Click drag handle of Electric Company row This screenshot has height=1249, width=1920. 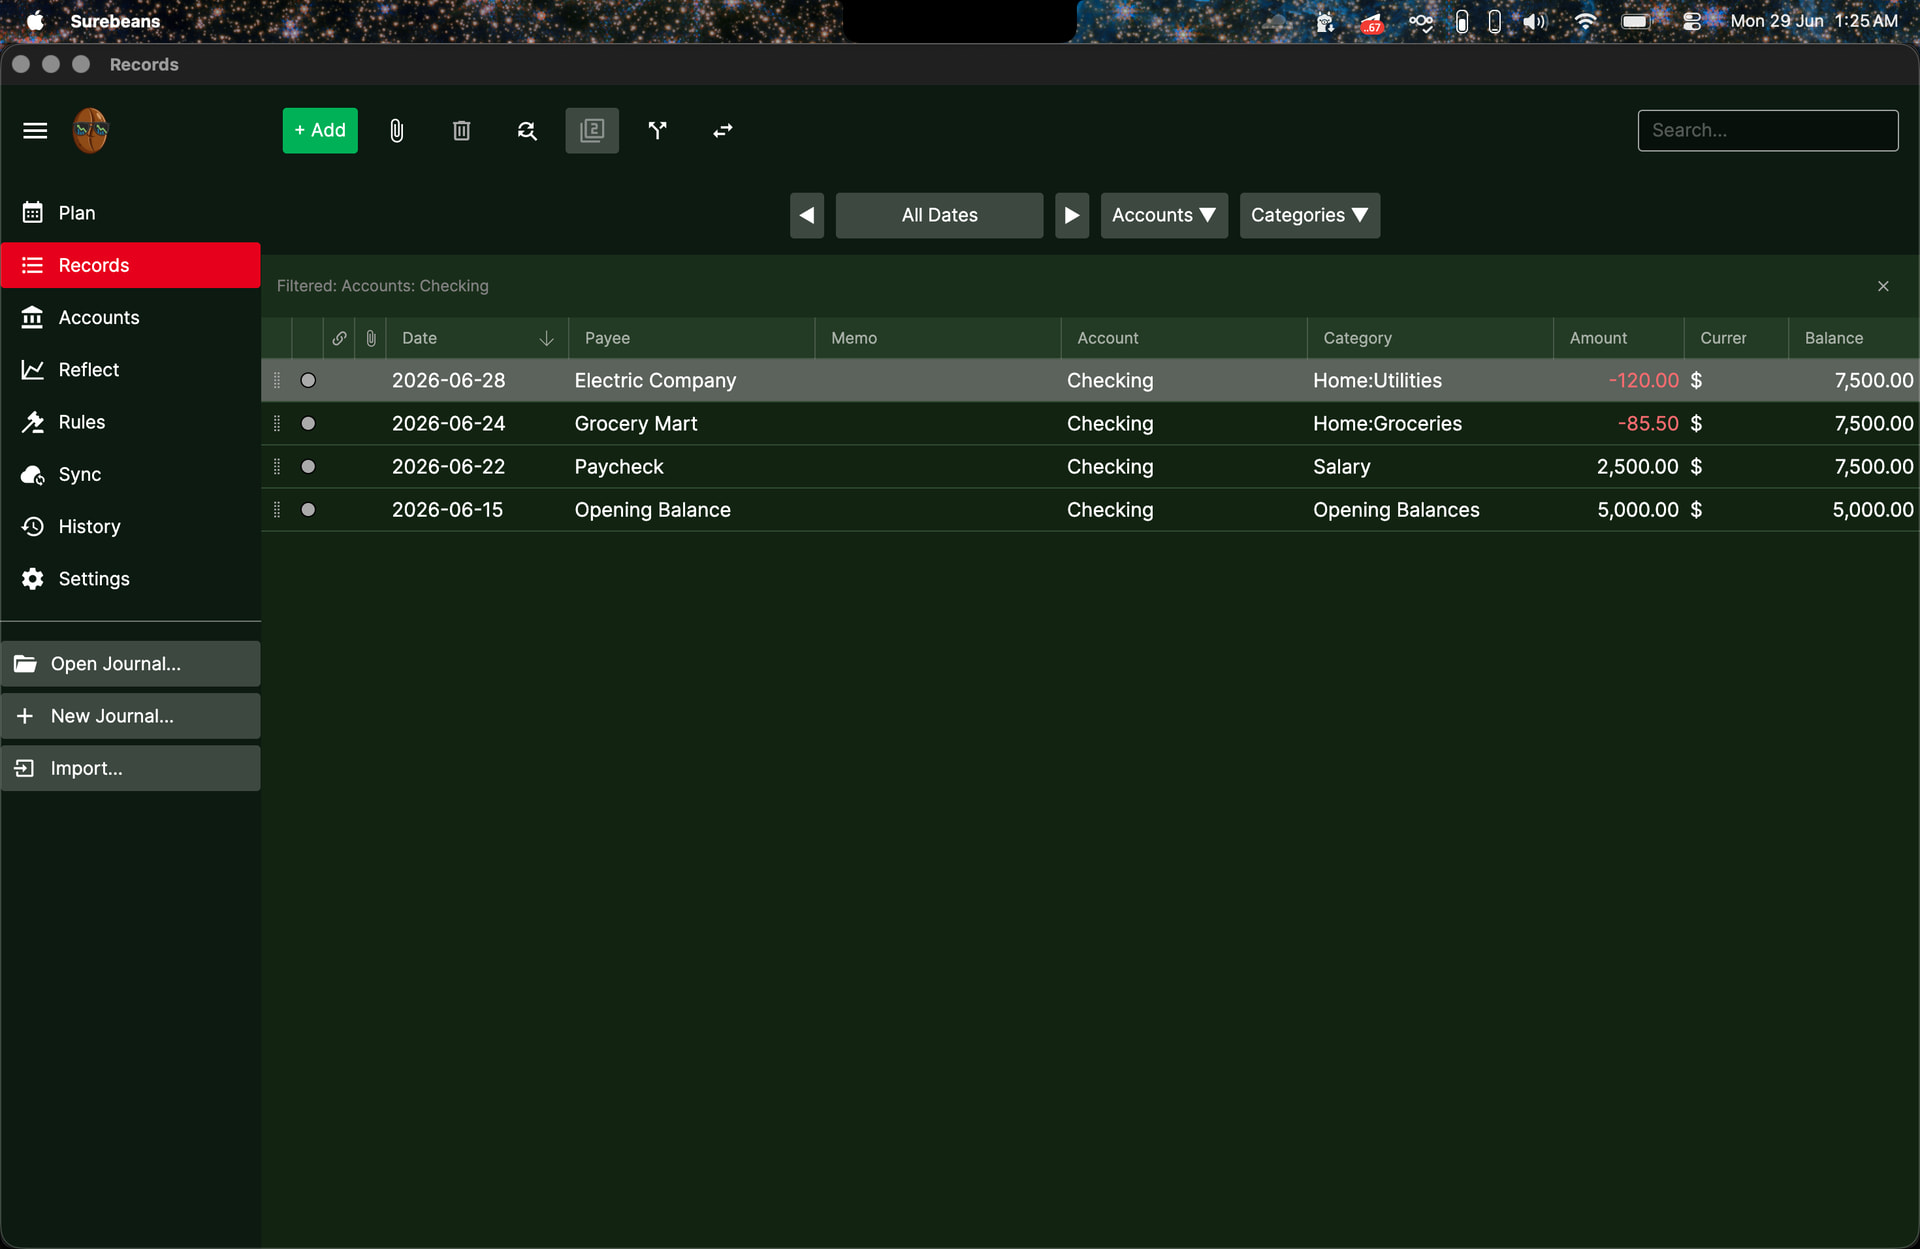277,380
